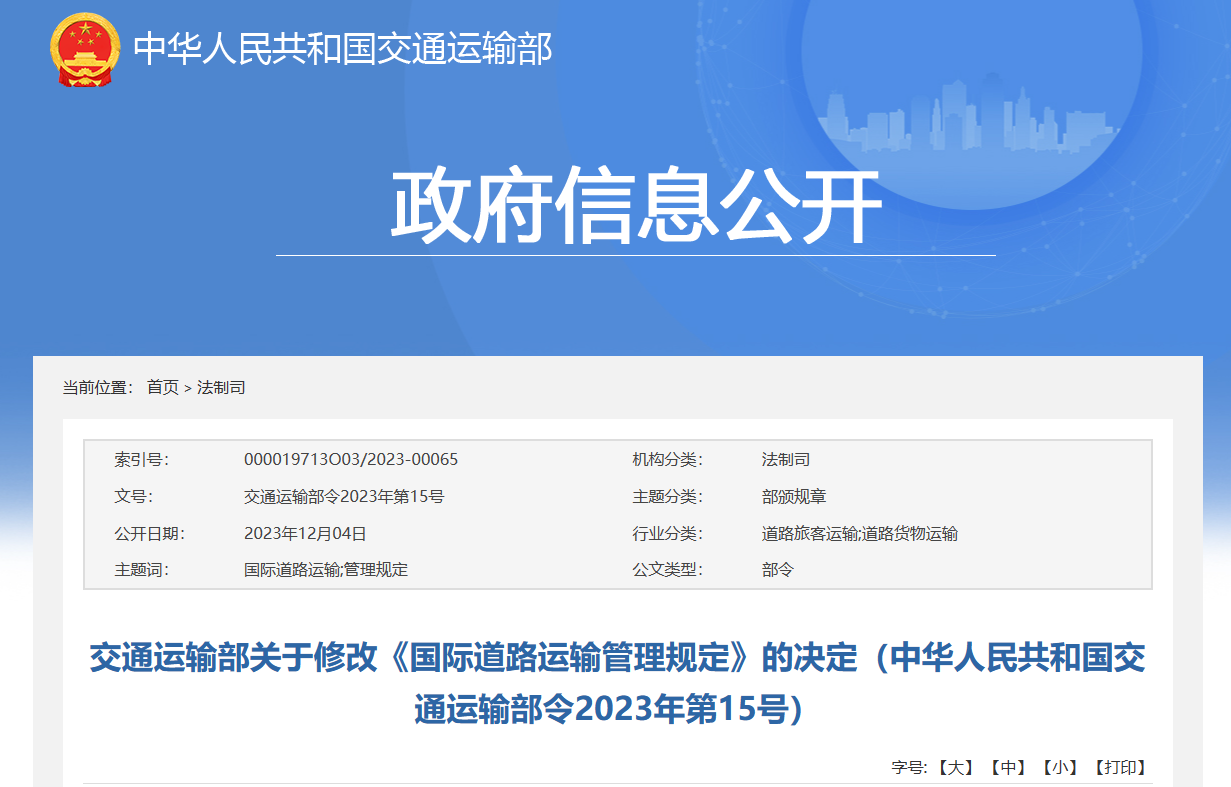The width and height of the screenshot is (1231, 787).
Task: Set font size to 小
Action: [1060, 767]
